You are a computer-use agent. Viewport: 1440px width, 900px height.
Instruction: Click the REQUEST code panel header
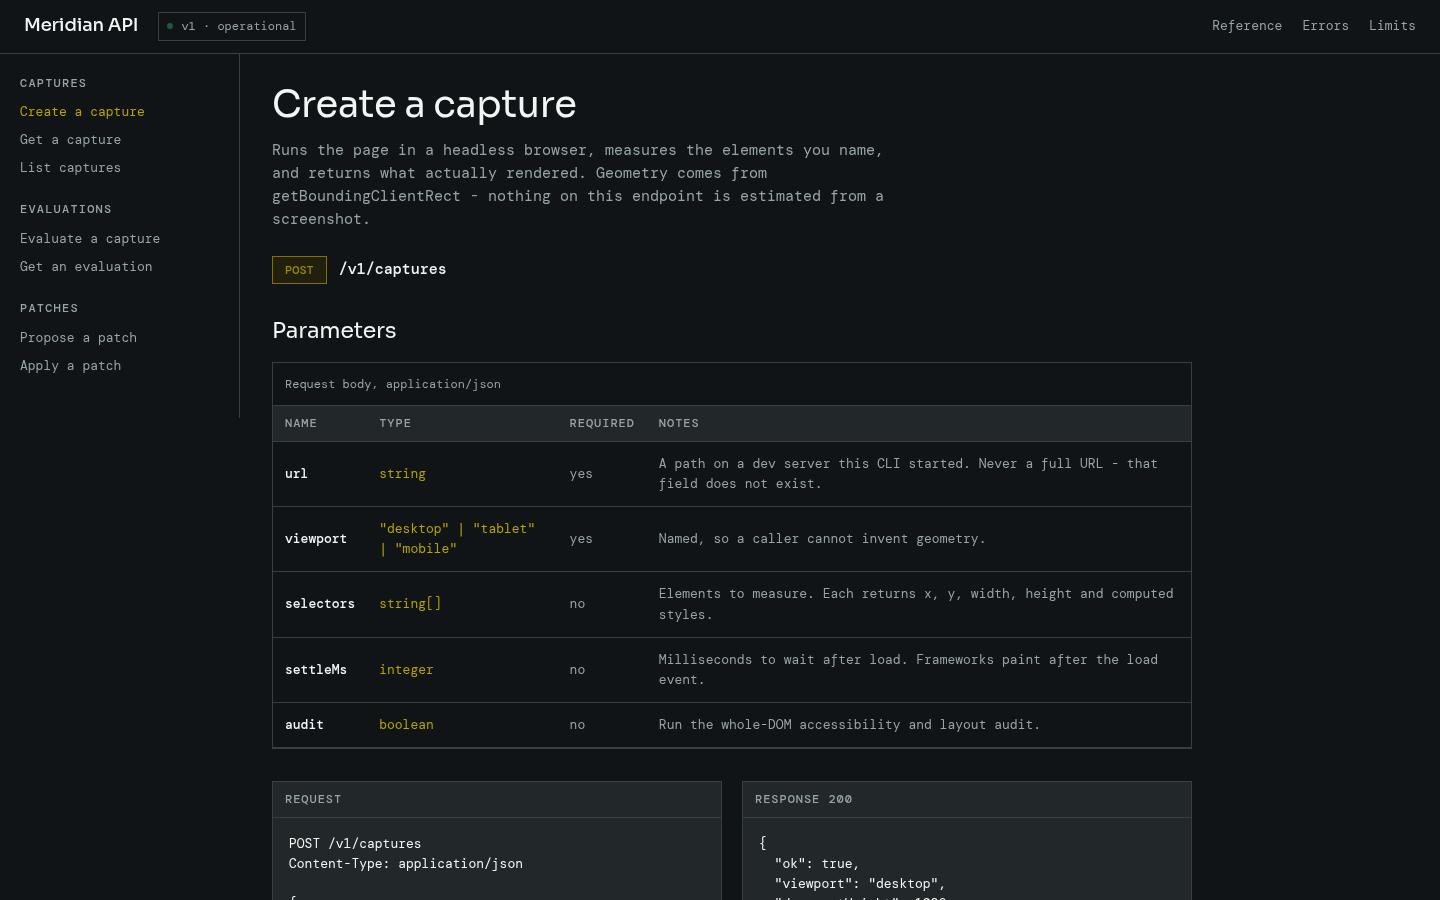[x=497, y=800]
